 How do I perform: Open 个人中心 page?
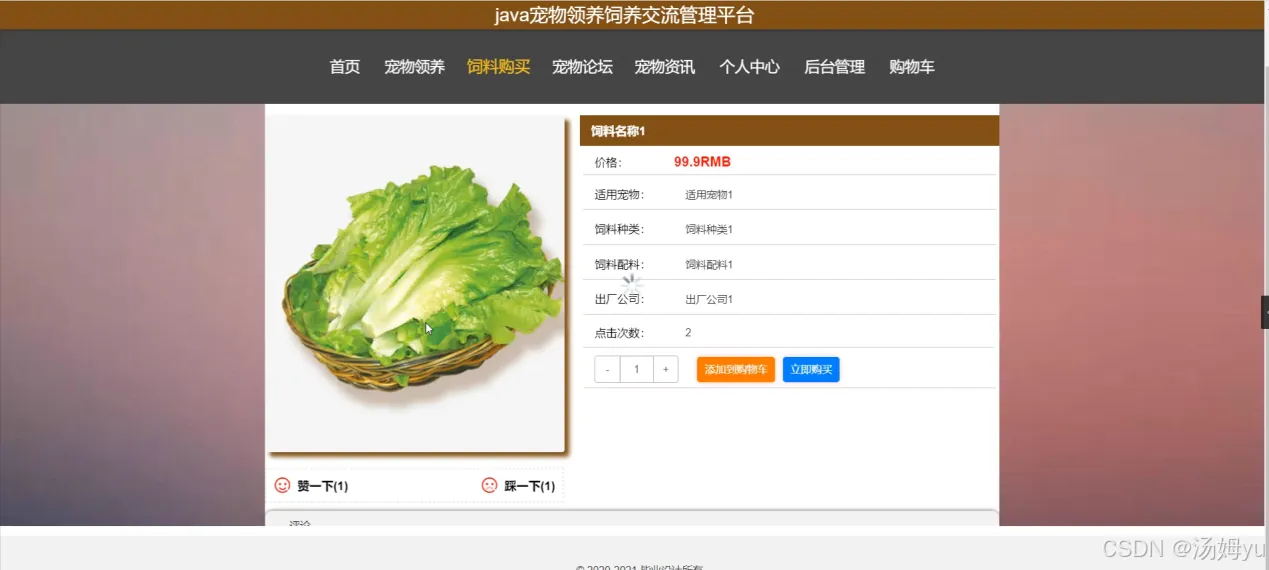tap(749, 67)
